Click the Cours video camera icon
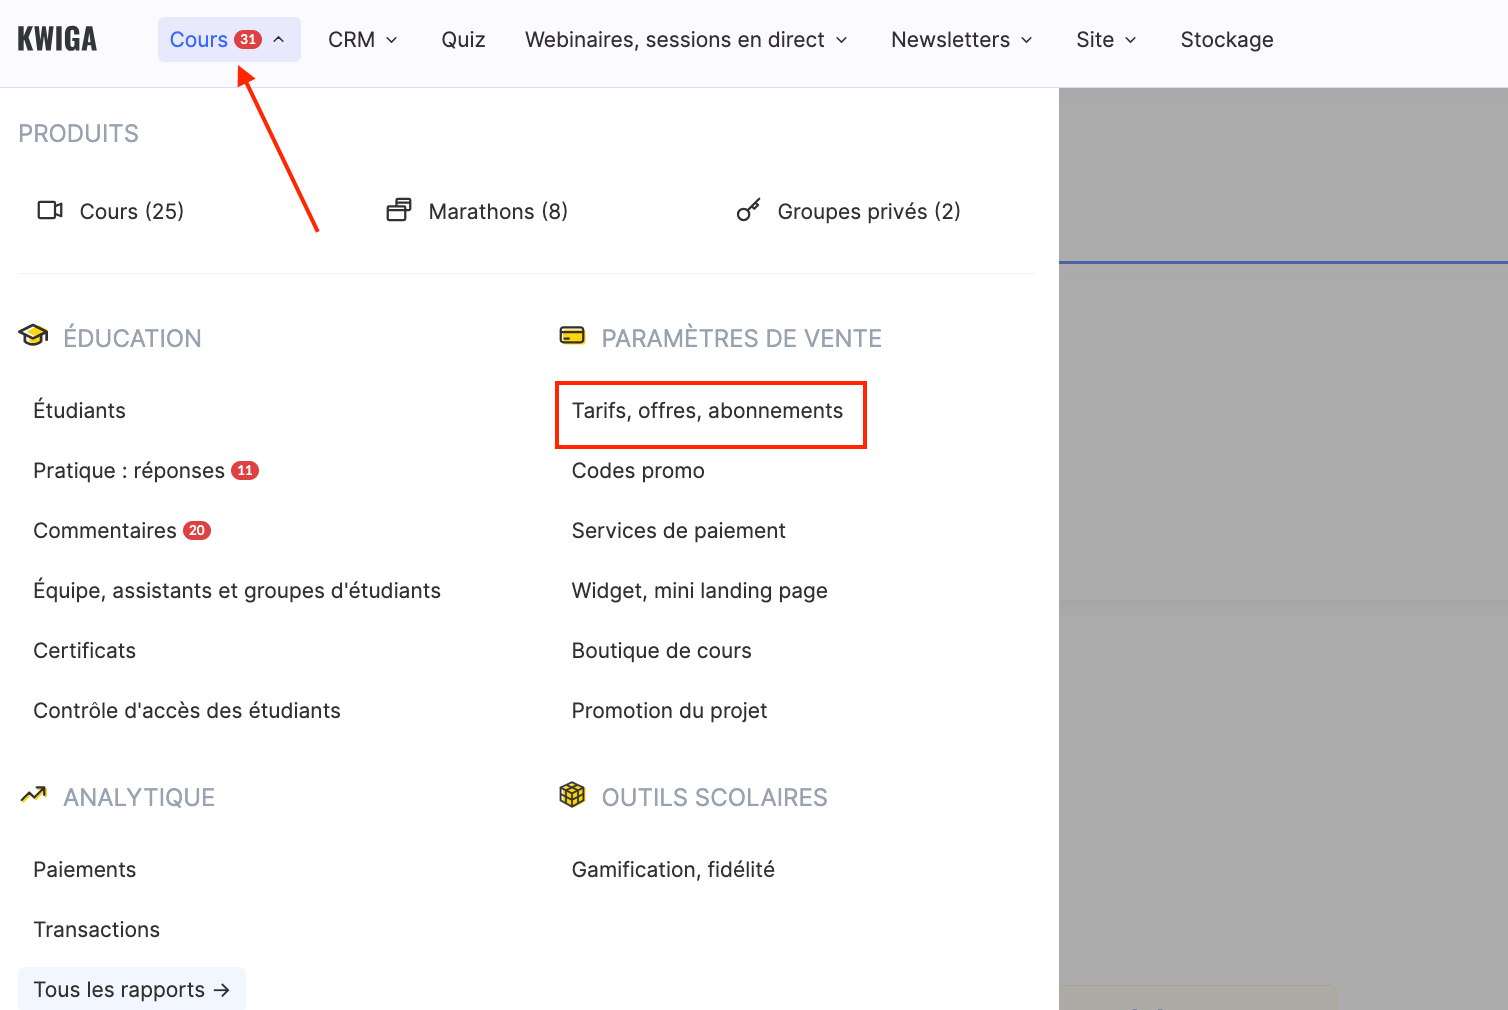1508x1010 pixels. (50, 210)
